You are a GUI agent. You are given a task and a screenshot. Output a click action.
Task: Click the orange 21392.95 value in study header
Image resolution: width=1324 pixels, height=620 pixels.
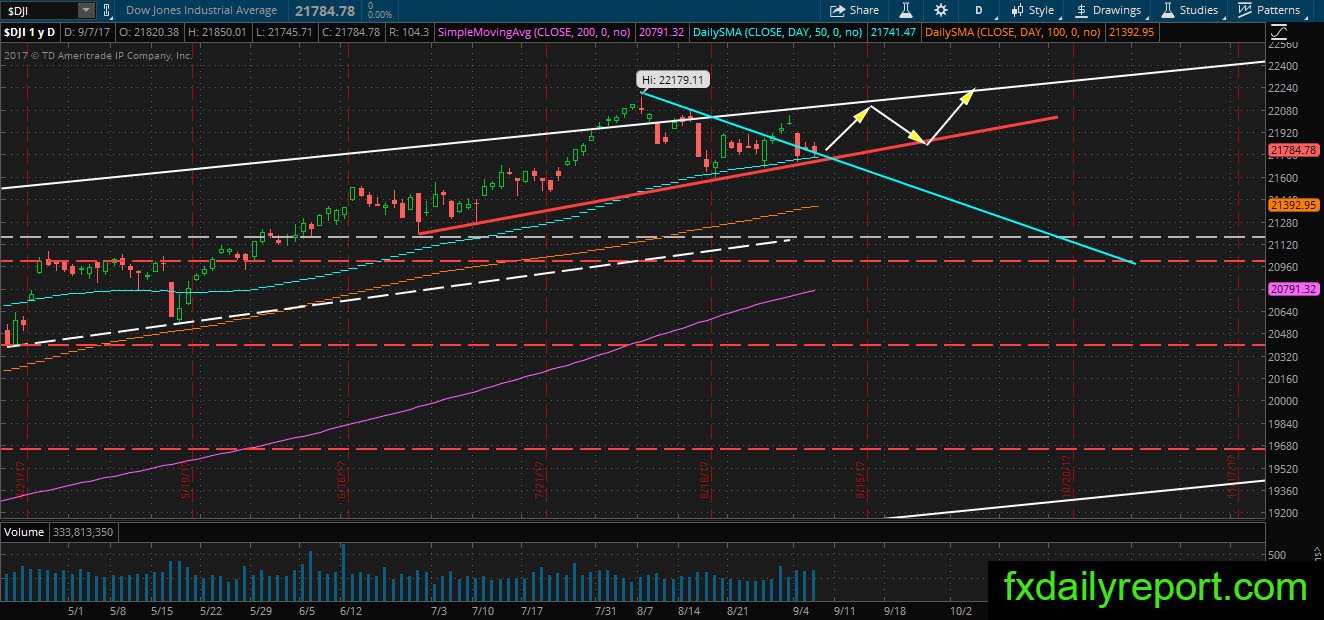[x=1131, y=33]
